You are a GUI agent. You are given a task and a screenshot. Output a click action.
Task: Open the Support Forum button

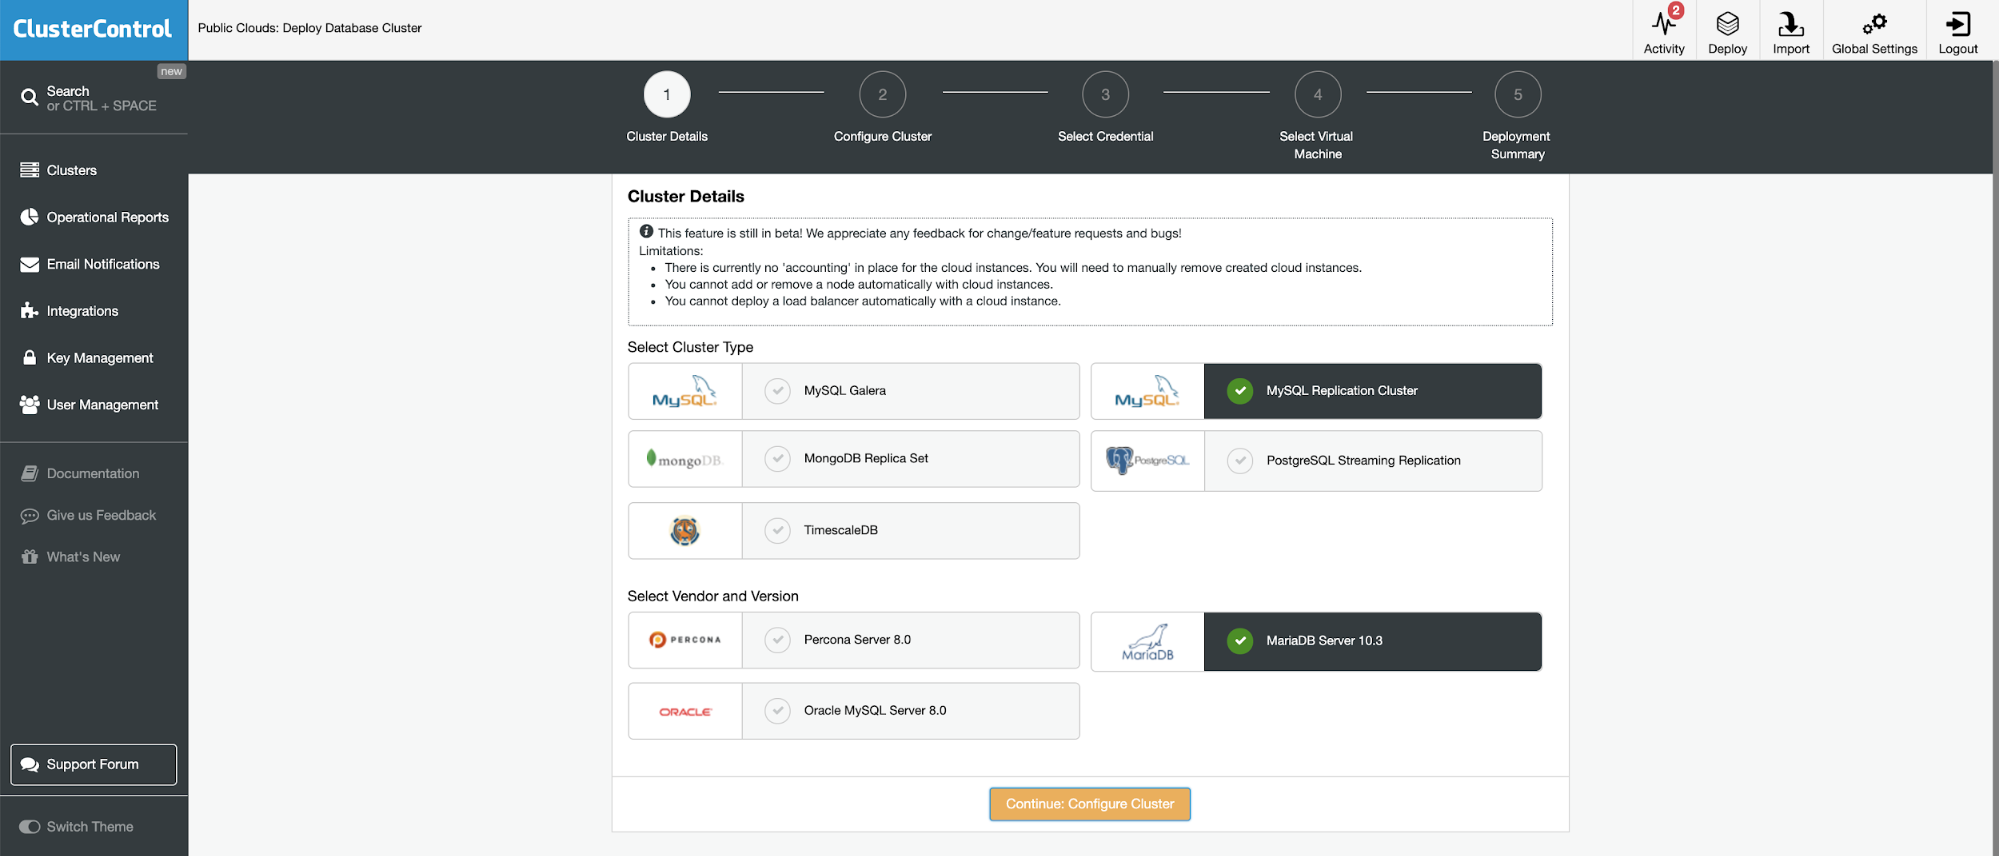(x=94, y=764)
